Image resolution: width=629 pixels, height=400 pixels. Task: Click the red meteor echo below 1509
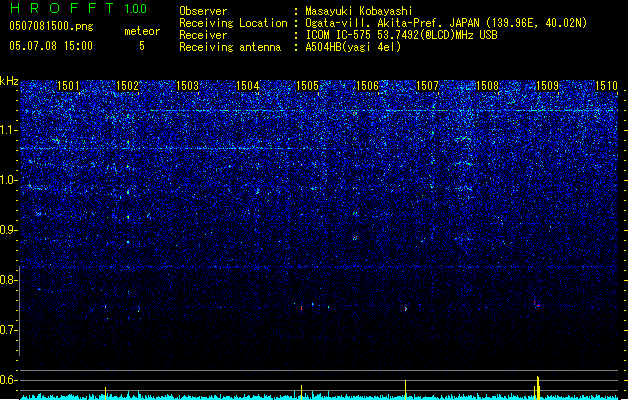[x=536, y=305]
